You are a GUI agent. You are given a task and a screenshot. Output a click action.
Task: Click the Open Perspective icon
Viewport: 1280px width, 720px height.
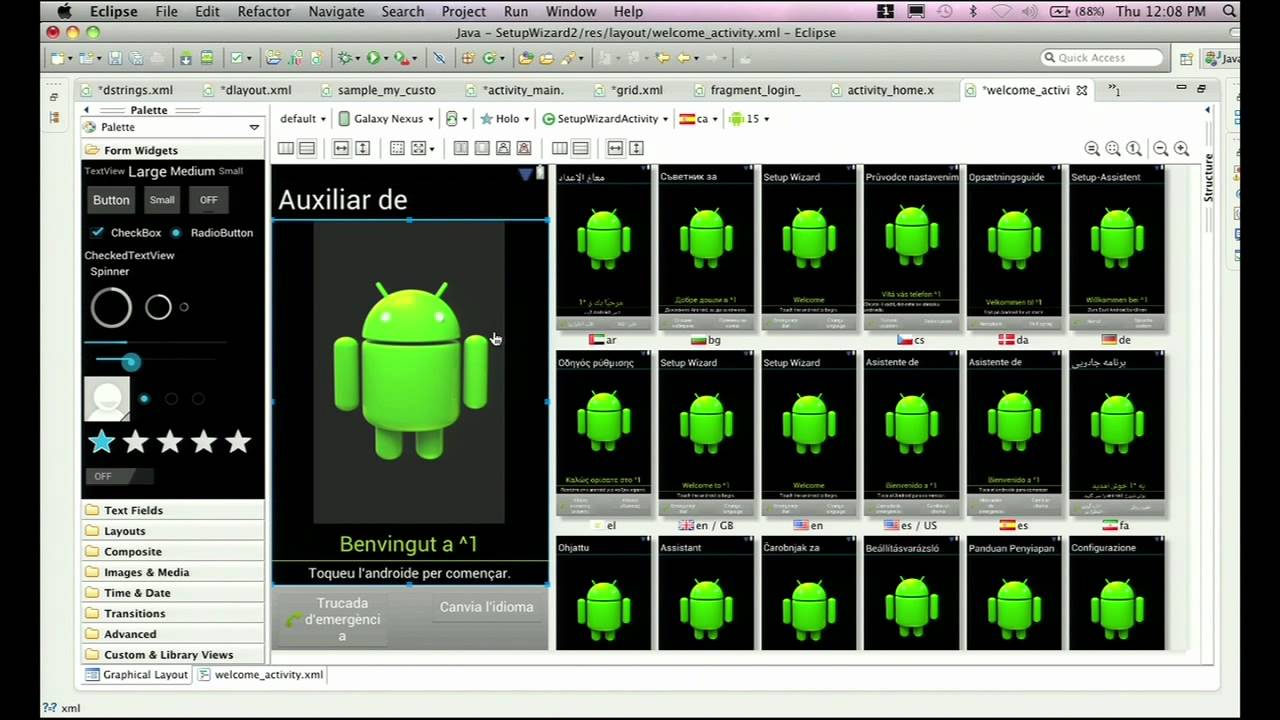[1186, 58]
